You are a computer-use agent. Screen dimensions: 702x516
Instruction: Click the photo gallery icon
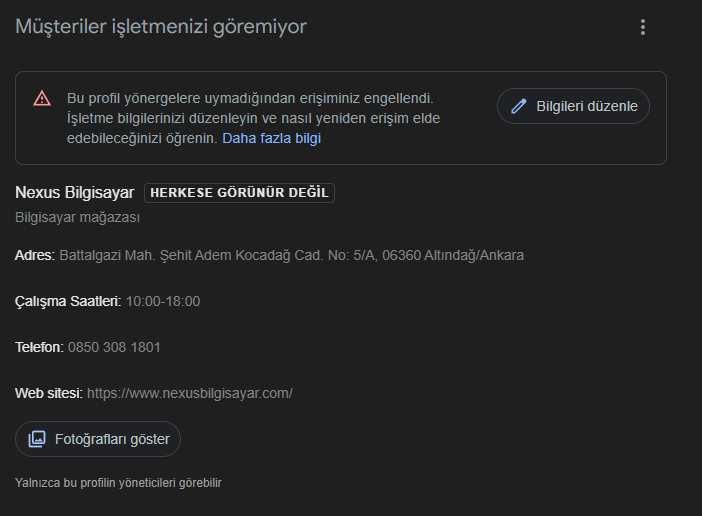[x=37, y=439]
